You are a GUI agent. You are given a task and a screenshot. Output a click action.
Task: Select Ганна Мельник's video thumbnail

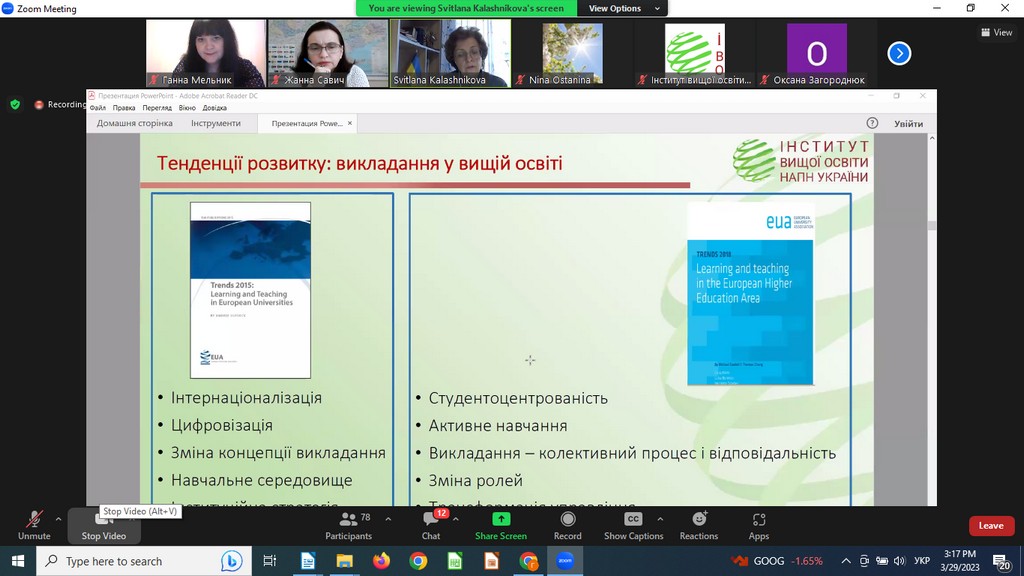pyautogui.click(x=206, y=54)
